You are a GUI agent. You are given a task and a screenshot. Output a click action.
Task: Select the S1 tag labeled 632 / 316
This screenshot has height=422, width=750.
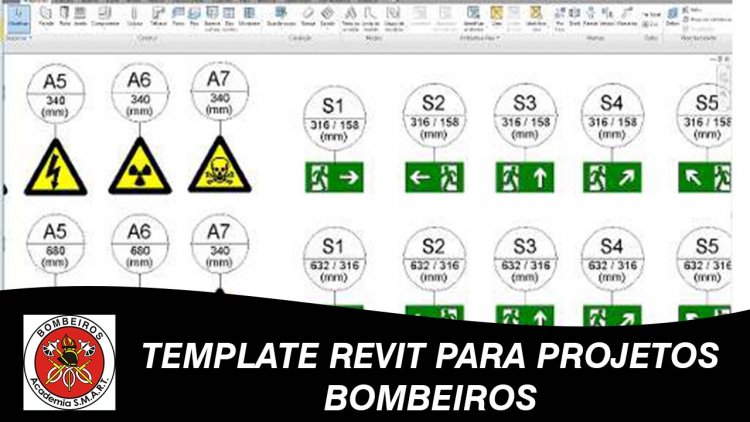(x=334, y=259)
